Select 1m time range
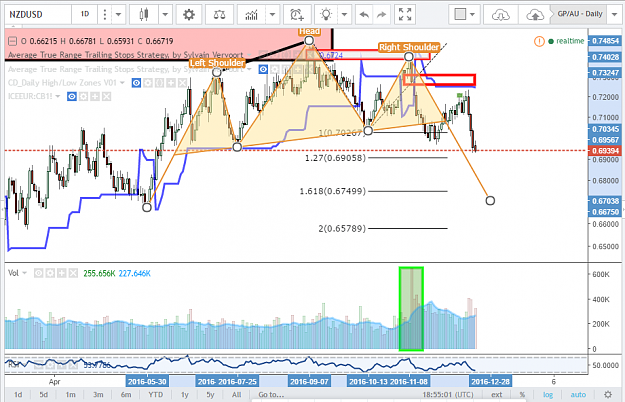 pos(70,394)
